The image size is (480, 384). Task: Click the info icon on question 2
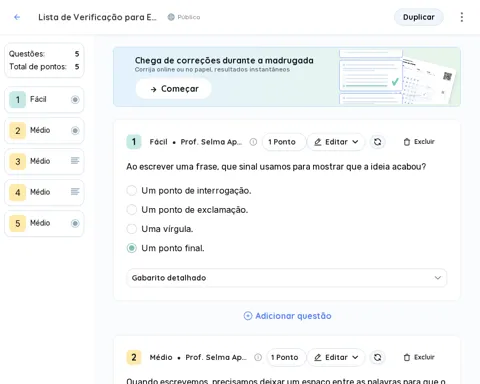(x=258, y=357)
